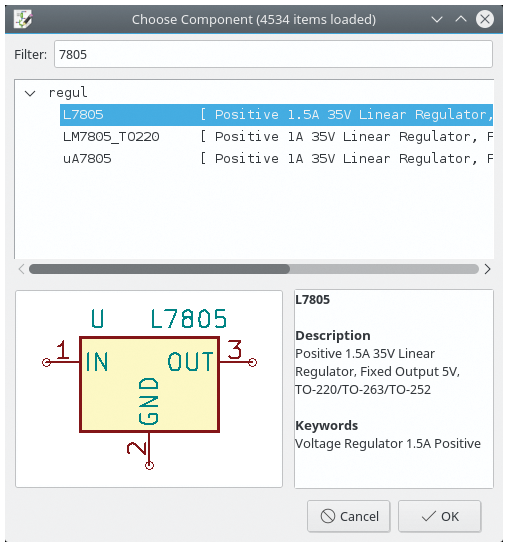
Task: Click the horizontal scrollbar left arrow
Action: click(21, 269)
